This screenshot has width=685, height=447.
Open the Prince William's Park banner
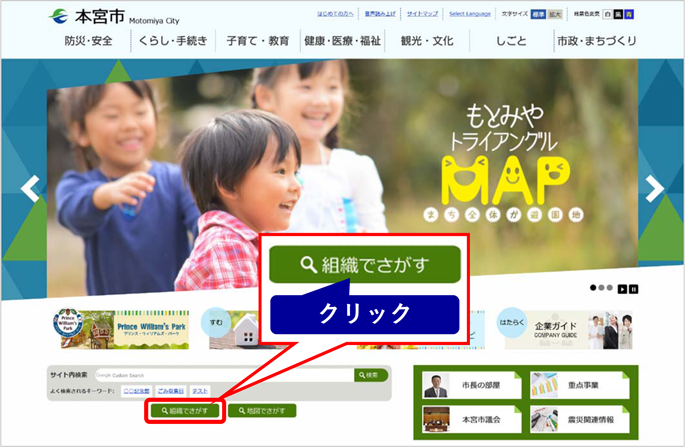[121, 329]
